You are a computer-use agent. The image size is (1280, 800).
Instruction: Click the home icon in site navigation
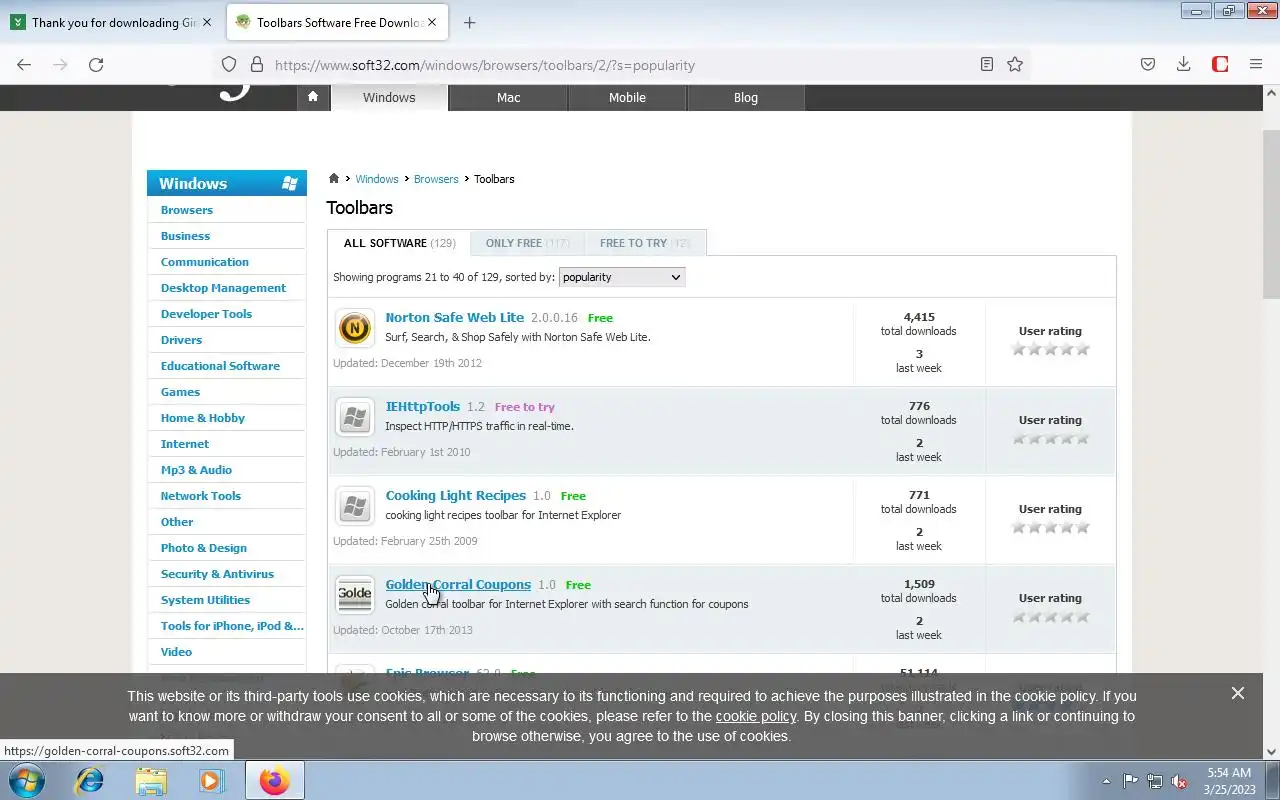click(x=313, y=97)
